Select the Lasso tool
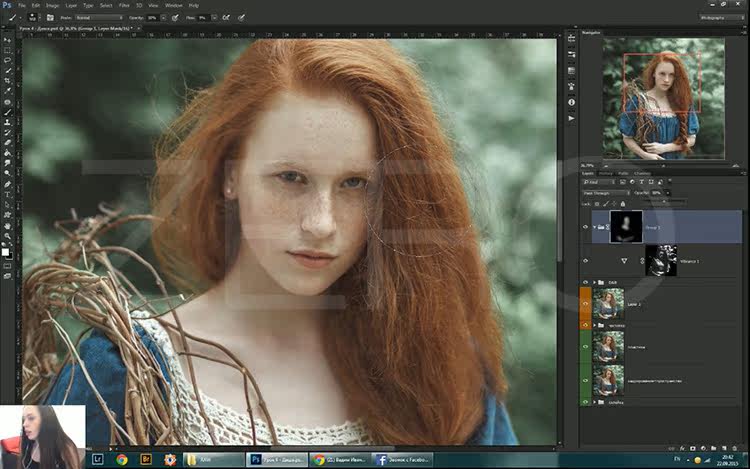Viewport: 750px width, 469px height. pyautogui.click(x=7, y=60)
